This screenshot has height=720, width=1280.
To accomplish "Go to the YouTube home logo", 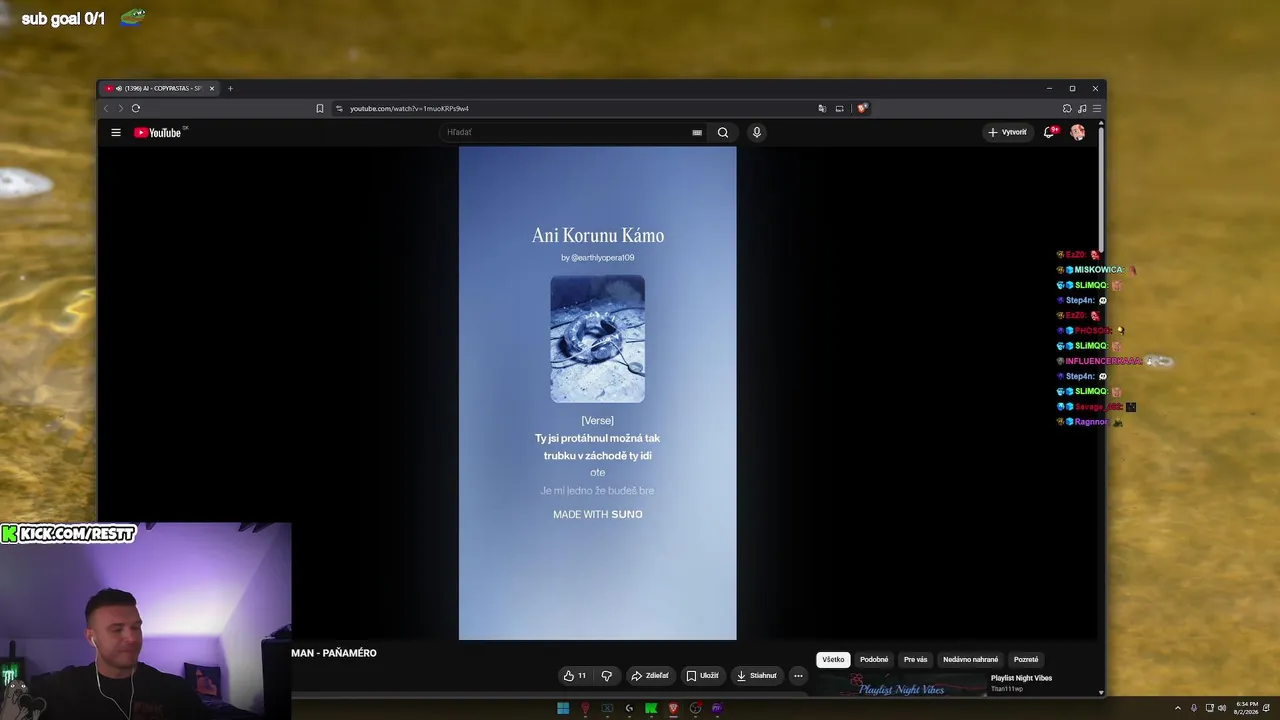I will (158, 132).
